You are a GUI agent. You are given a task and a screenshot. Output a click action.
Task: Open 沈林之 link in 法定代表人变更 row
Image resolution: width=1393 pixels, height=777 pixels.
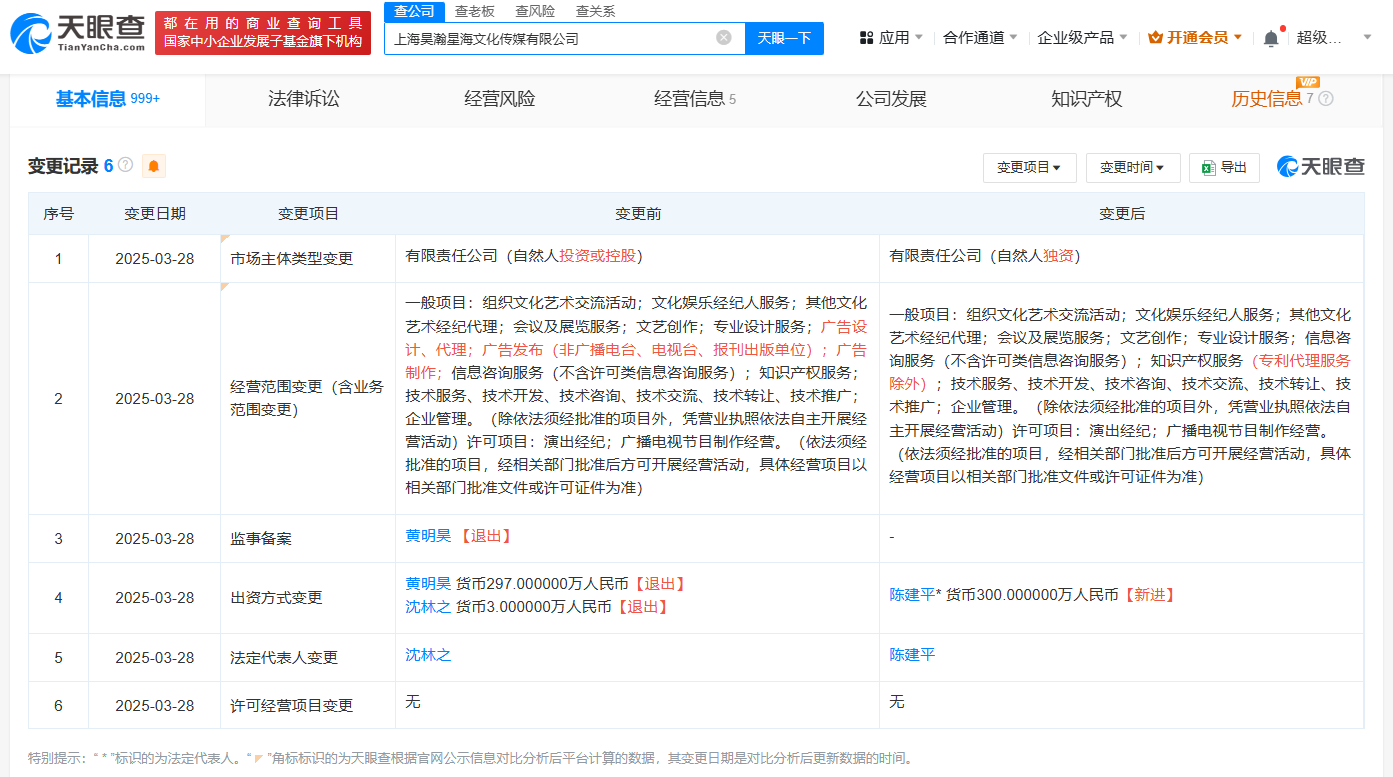pyautogui.click(x=428, y=655)
